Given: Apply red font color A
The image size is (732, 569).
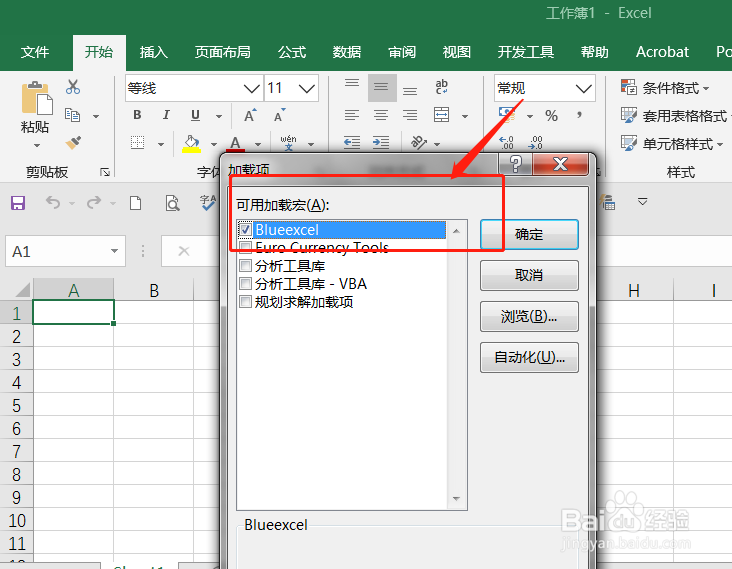Looking at the screenshot, I should (x=235, y=144).
